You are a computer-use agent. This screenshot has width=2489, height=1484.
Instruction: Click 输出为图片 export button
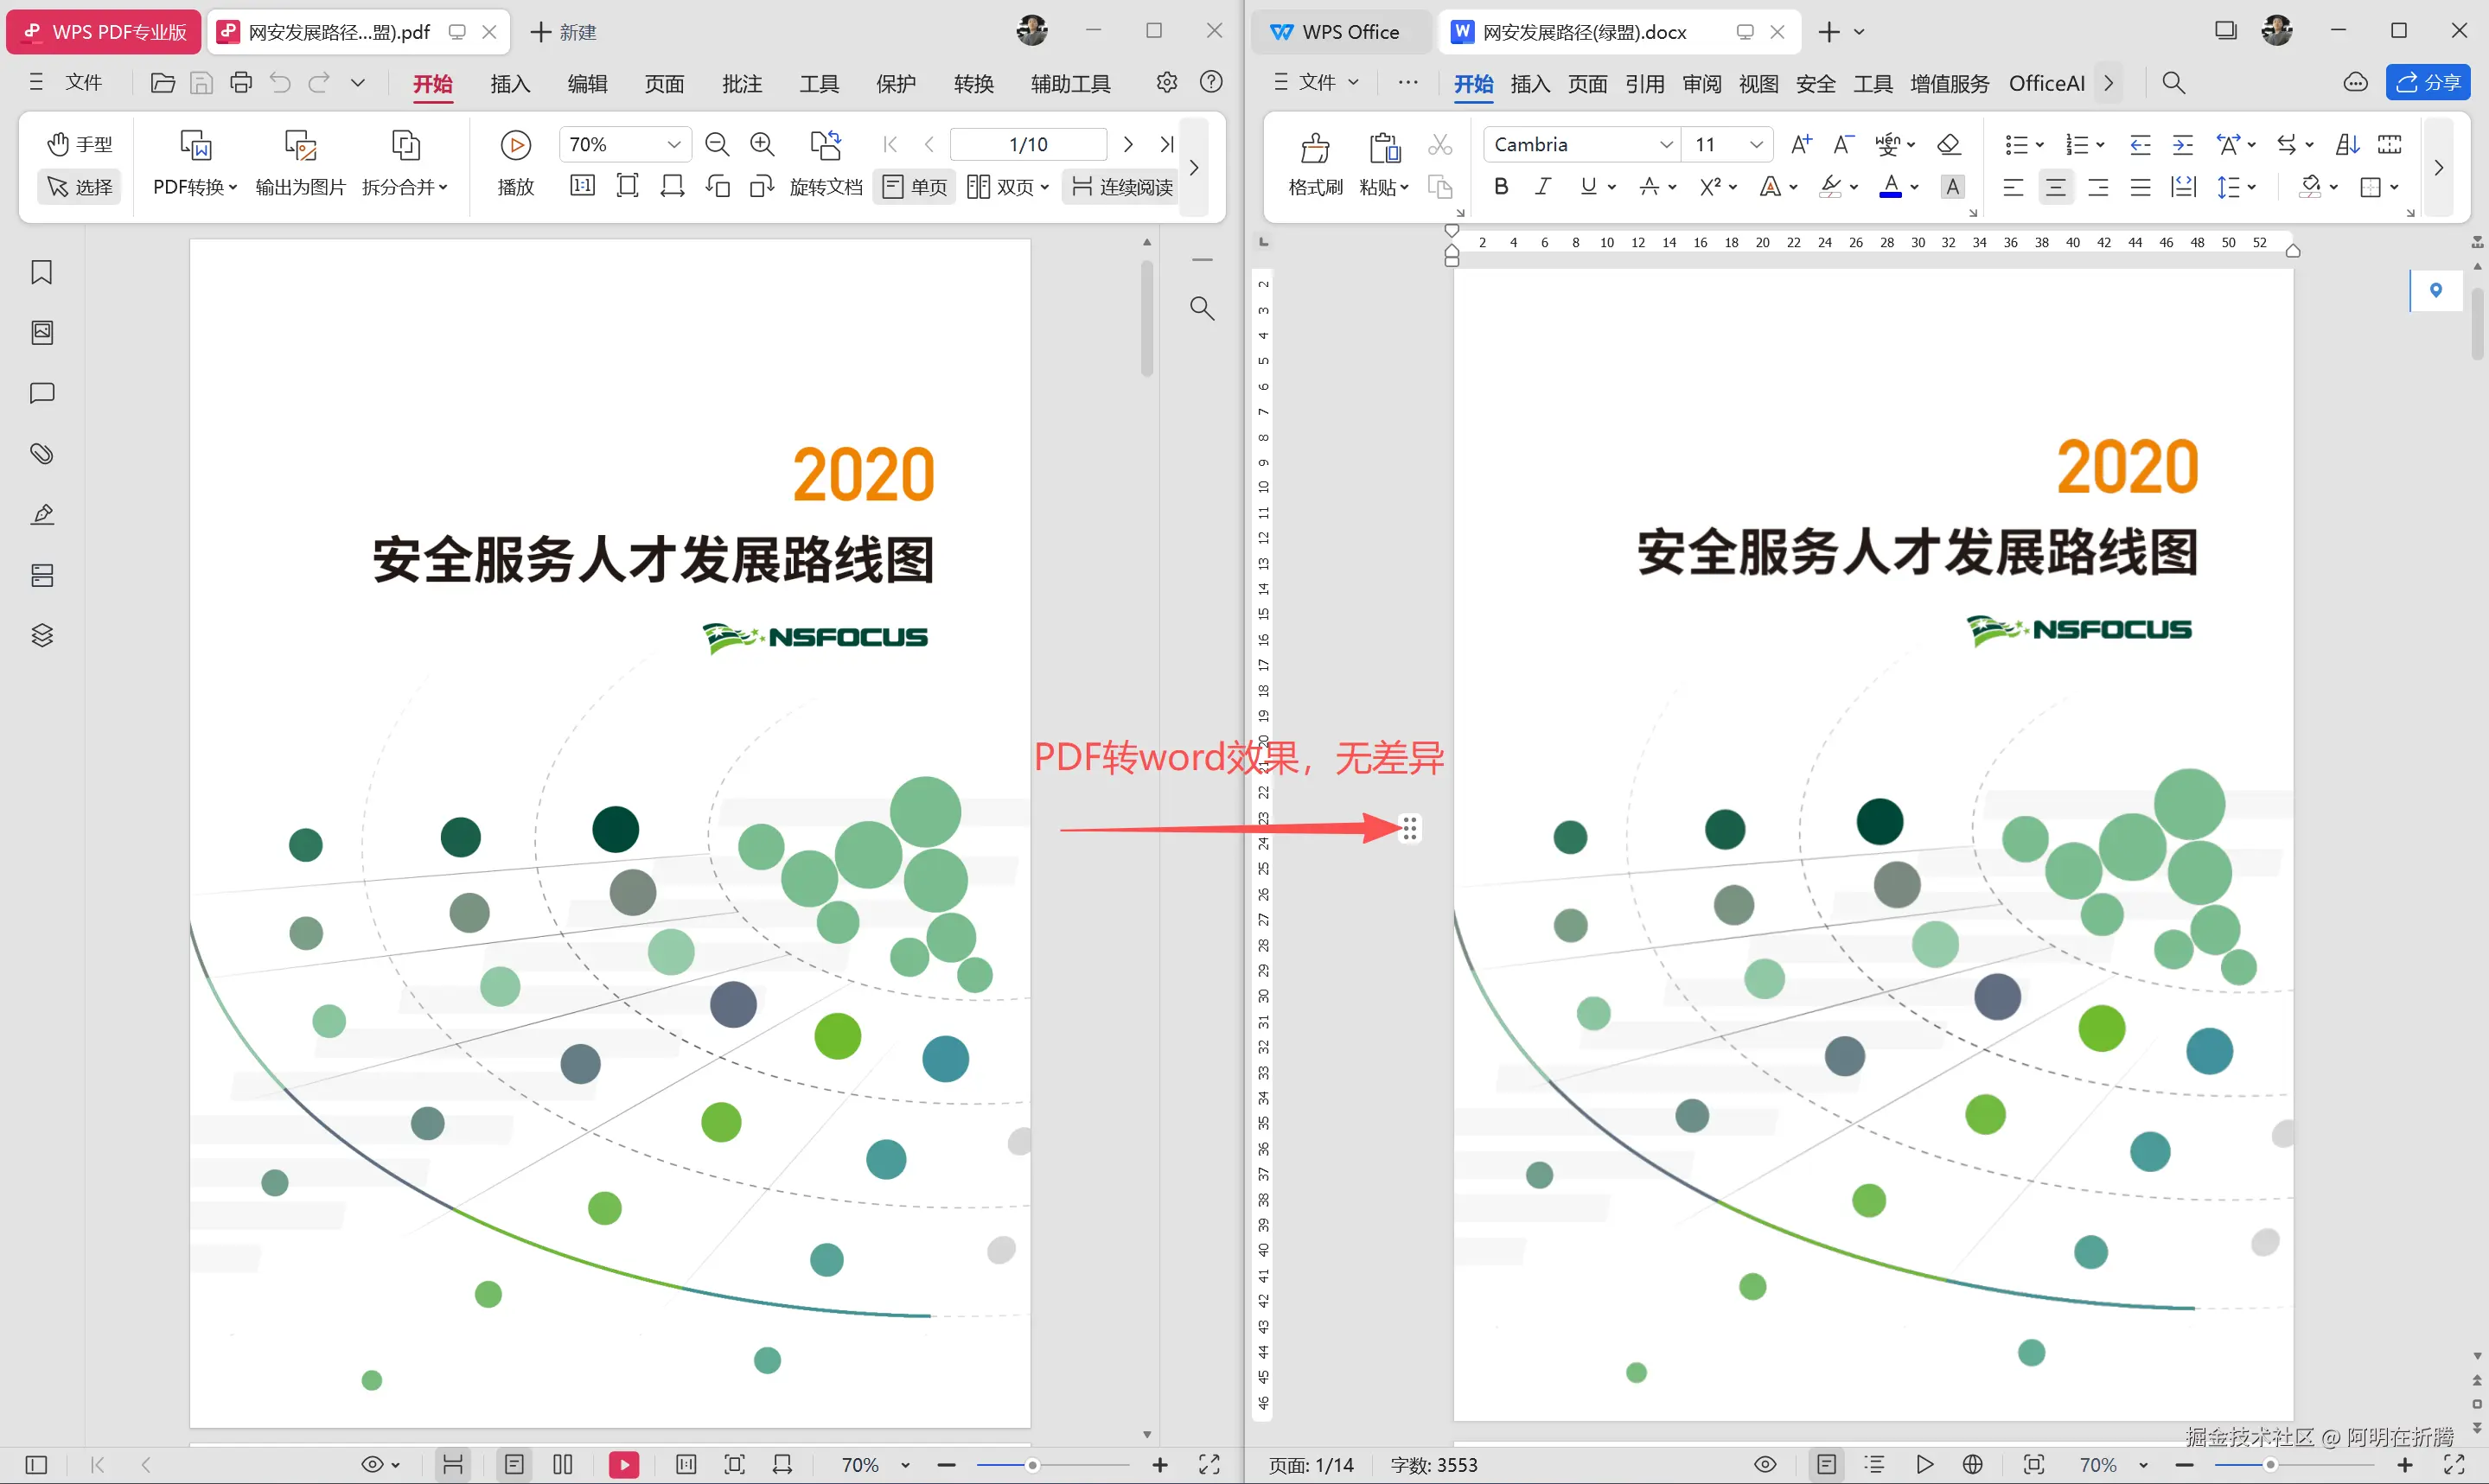pos(300,163)
